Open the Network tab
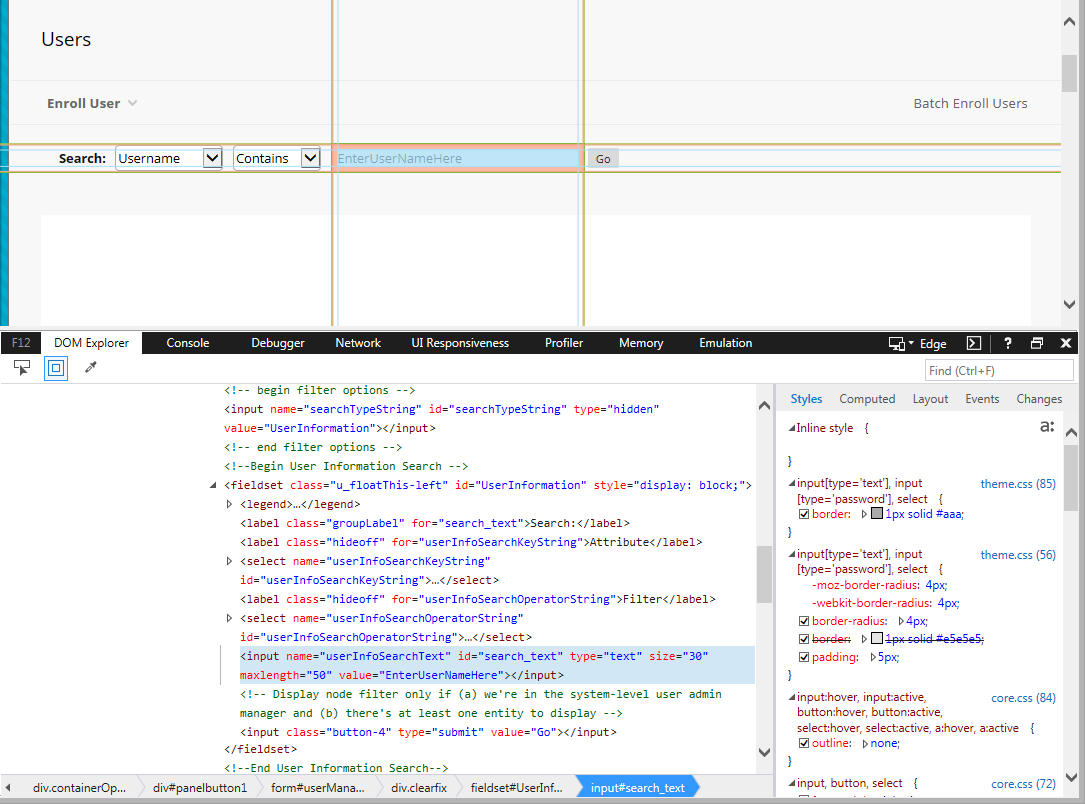The image size is (1085, 804). (358, 342)
